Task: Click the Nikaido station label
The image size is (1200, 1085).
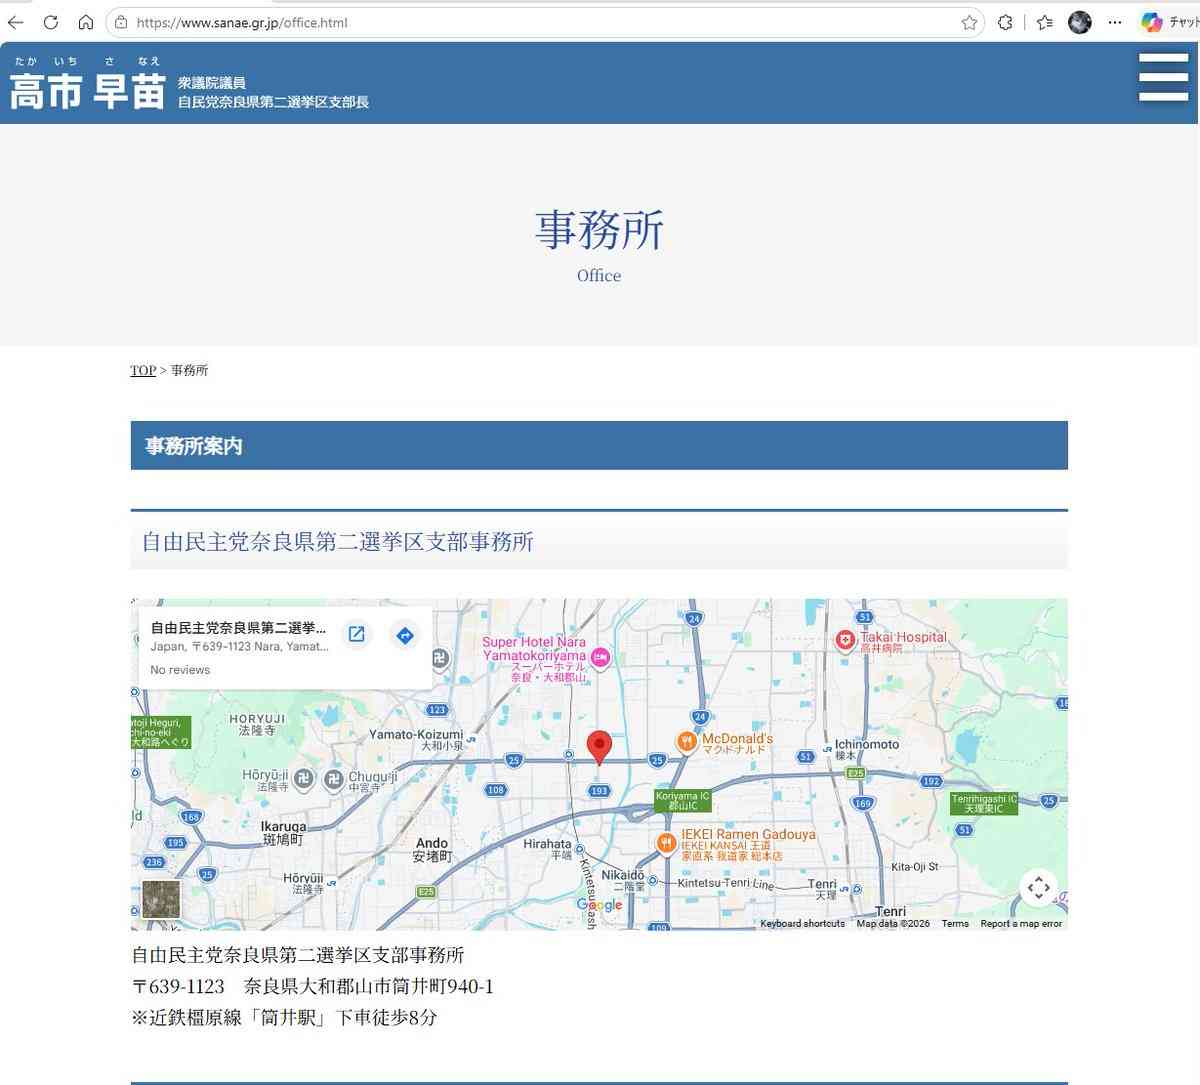Action: click(x=623, y=880)
